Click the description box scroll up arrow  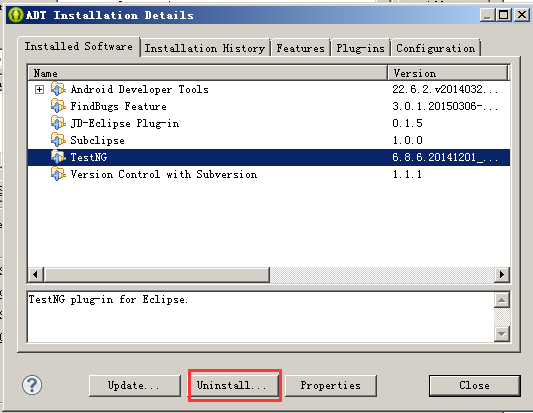tap(502, 300)
